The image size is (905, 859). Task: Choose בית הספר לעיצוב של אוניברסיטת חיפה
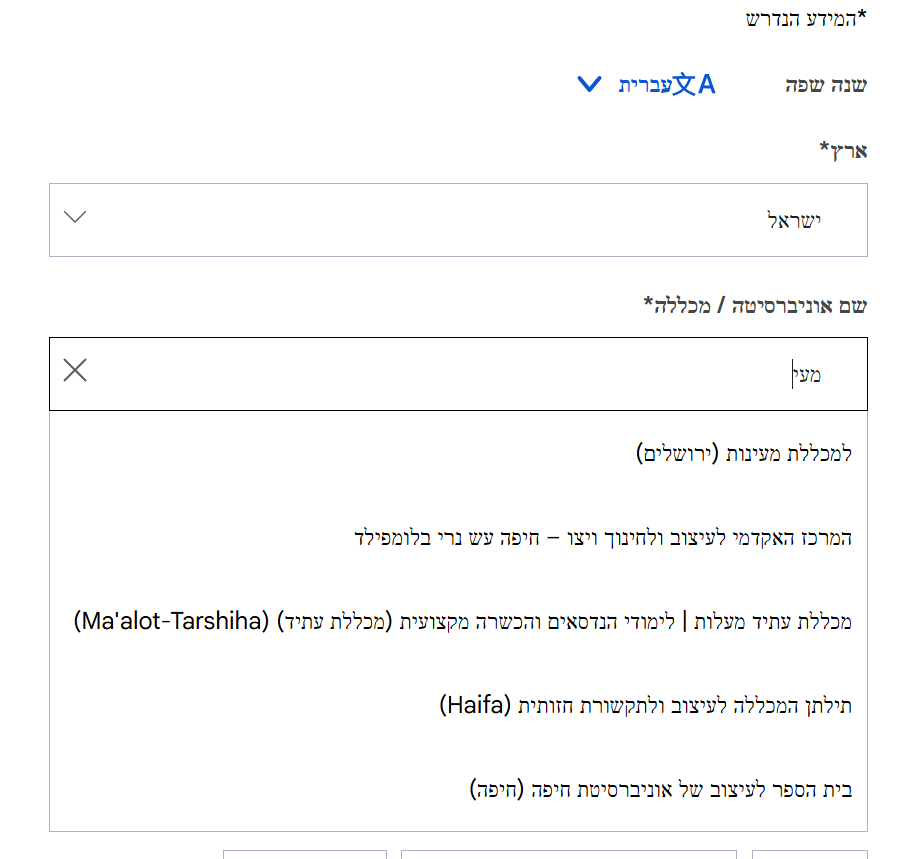point(661,790)
